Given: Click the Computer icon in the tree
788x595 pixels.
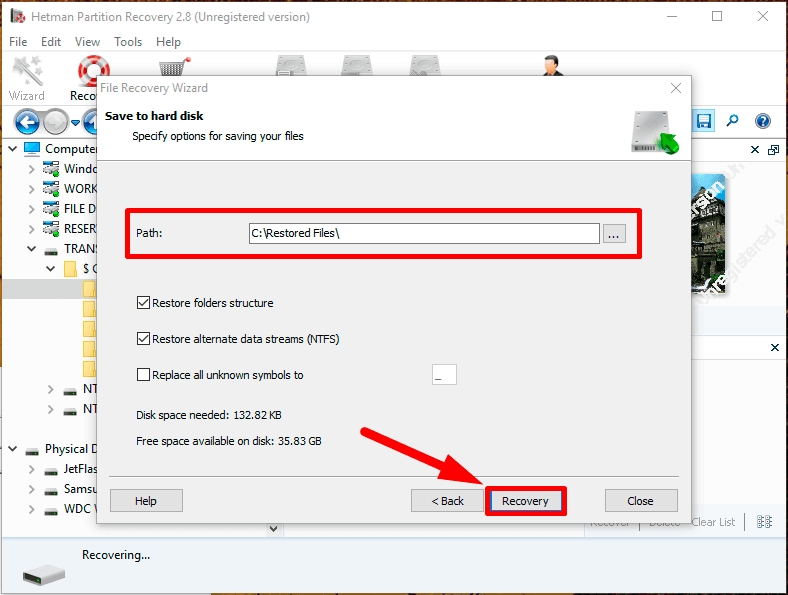Looking at the screenshot, I should [32, 149].
